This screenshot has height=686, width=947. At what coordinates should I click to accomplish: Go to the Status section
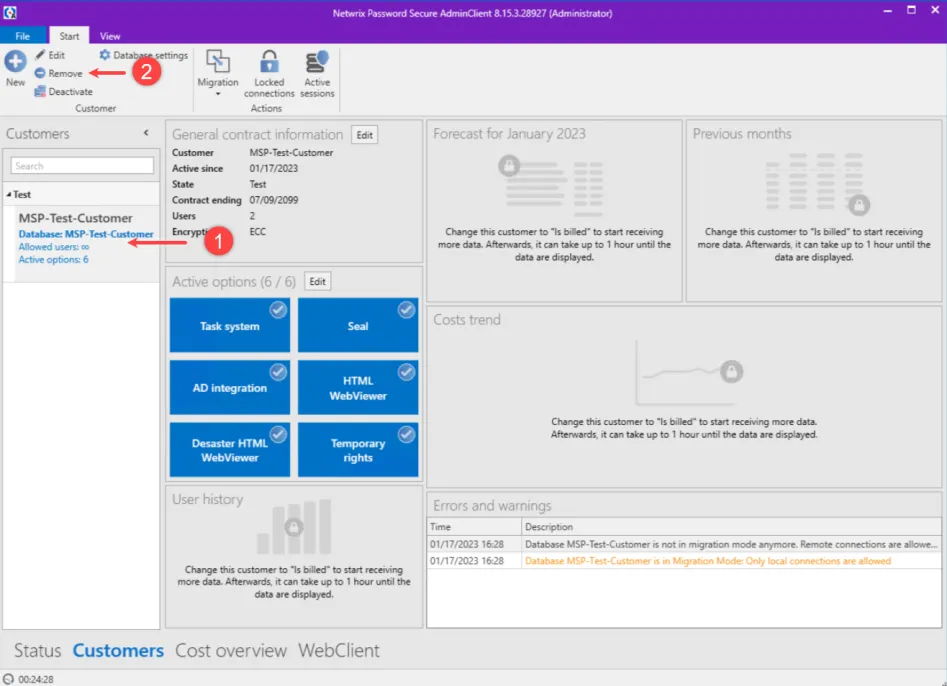[37, 650]
